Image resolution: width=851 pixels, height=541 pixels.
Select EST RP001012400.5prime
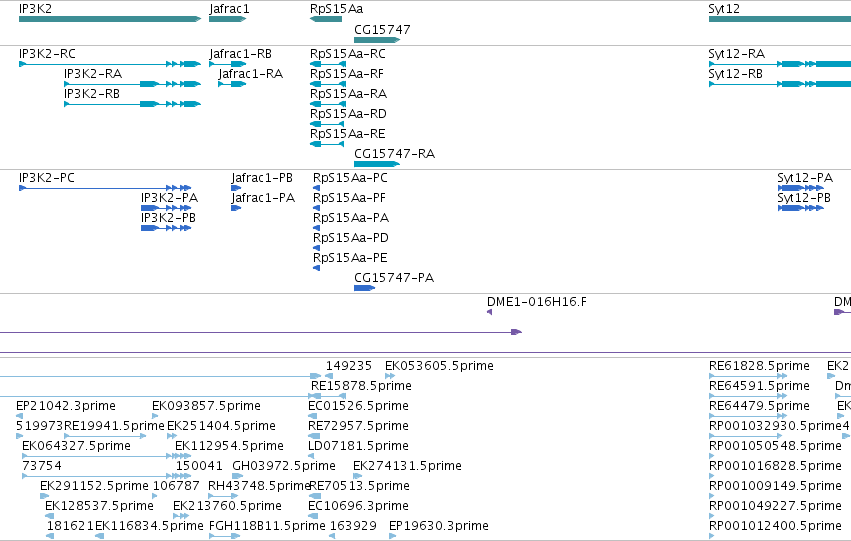tap(712, 536)
